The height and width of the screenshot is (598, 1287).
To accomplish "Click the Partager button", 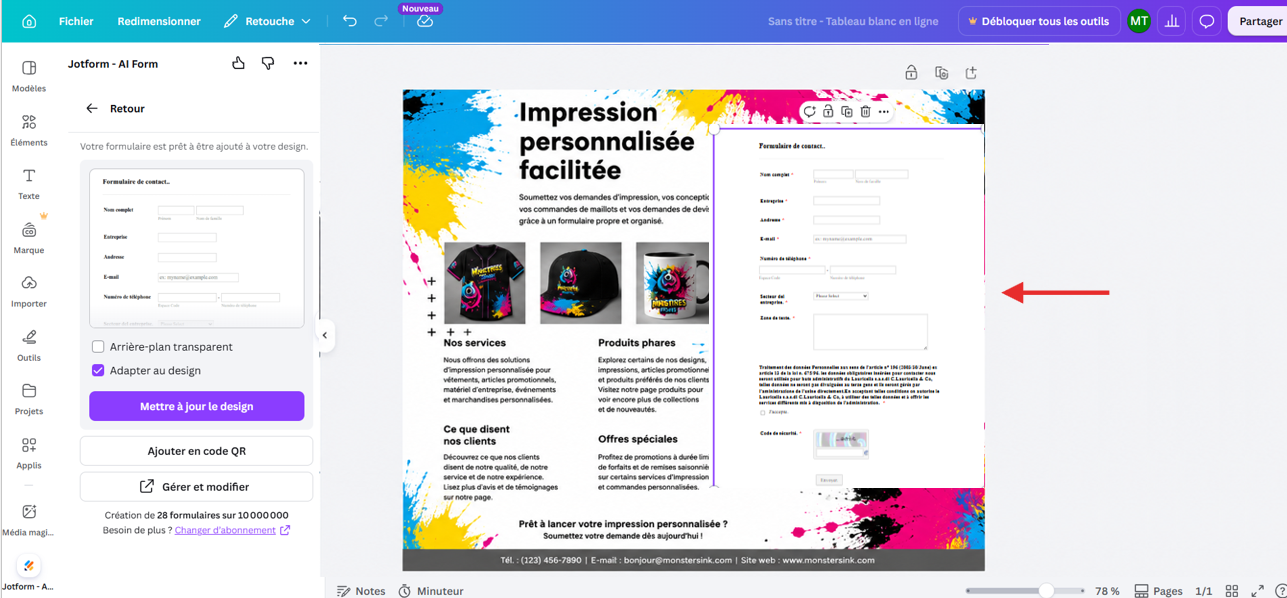I will click(x=1259, y=21).
